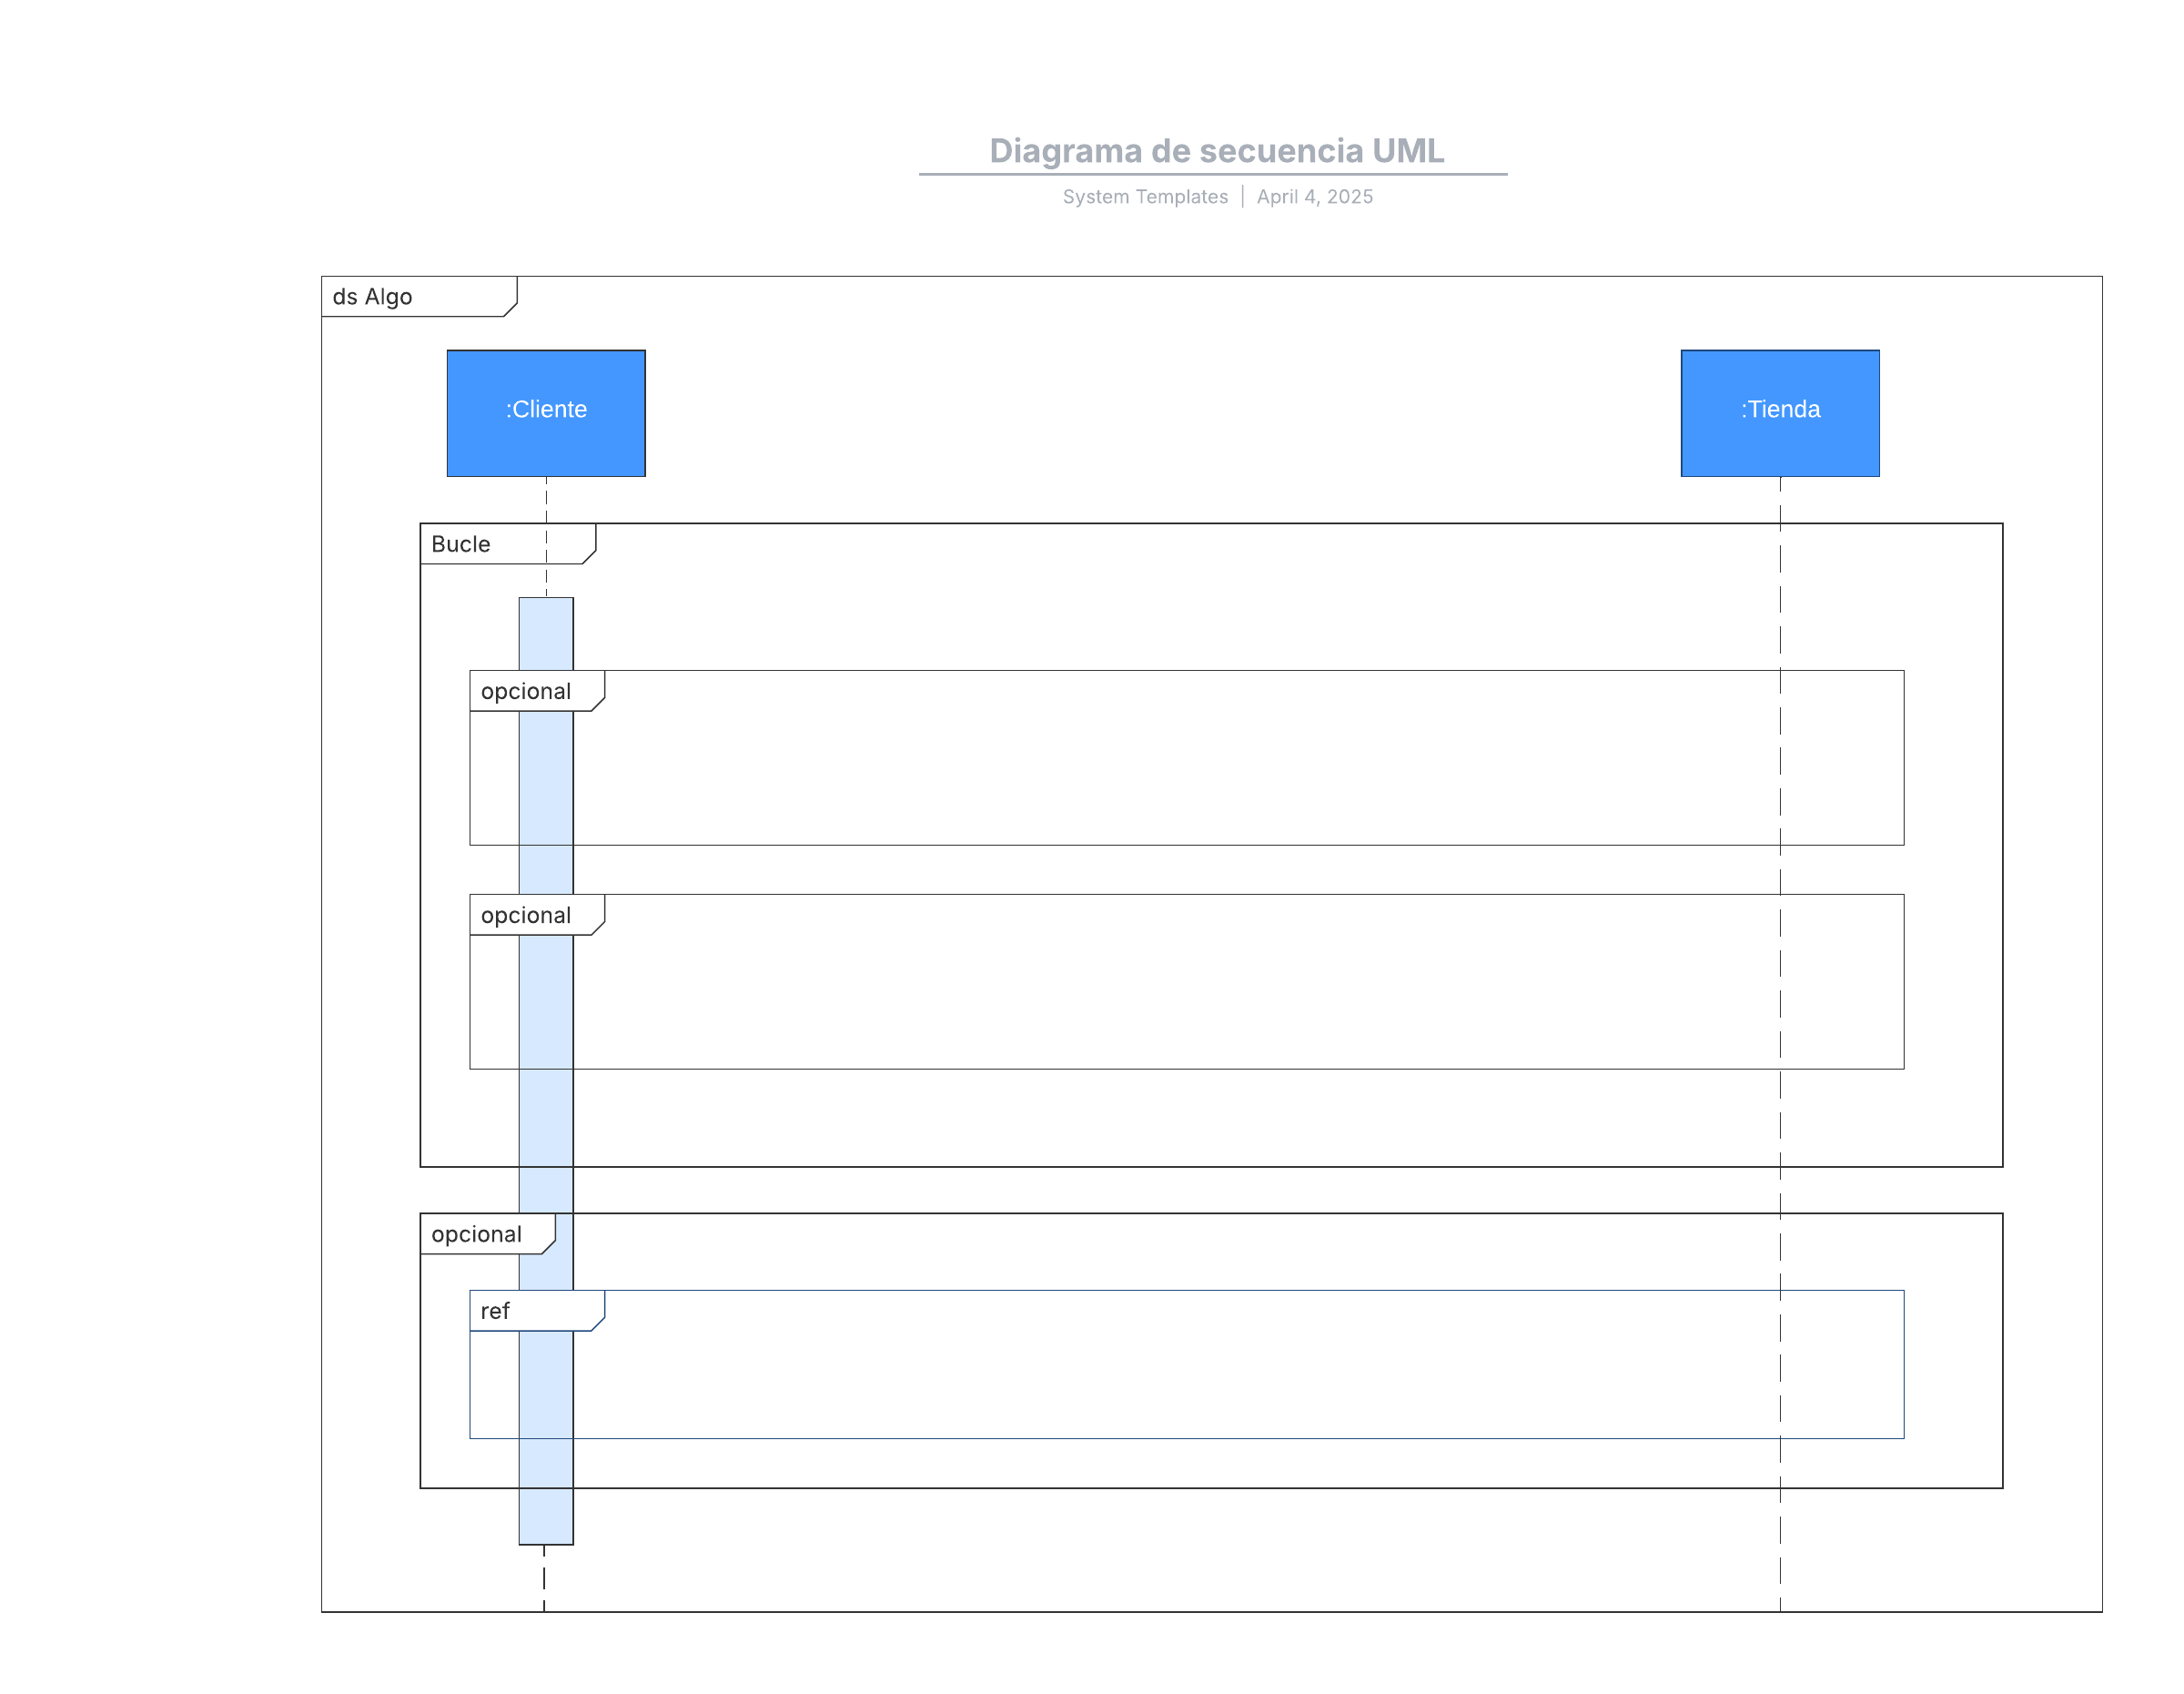The image size is (2184, 1694).
Task: Select the :Cliente lifeline box
Action: (x=546, y=412)
